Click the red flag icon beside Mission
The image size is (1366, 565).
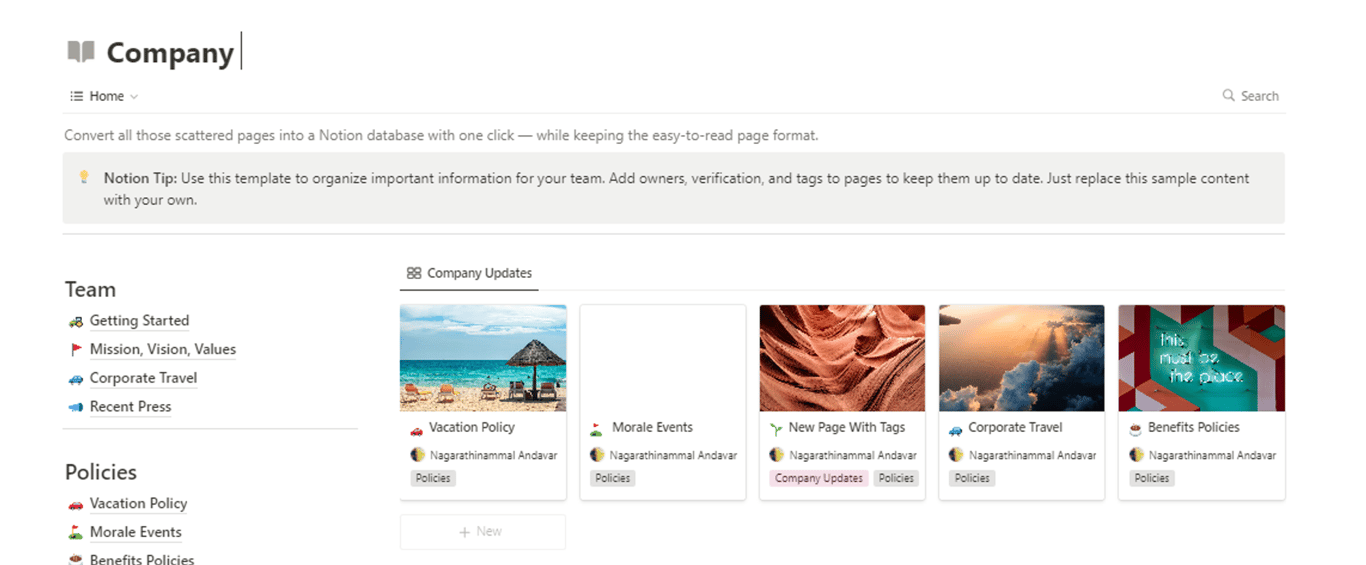pyautogui.click(x=75, y=350)
